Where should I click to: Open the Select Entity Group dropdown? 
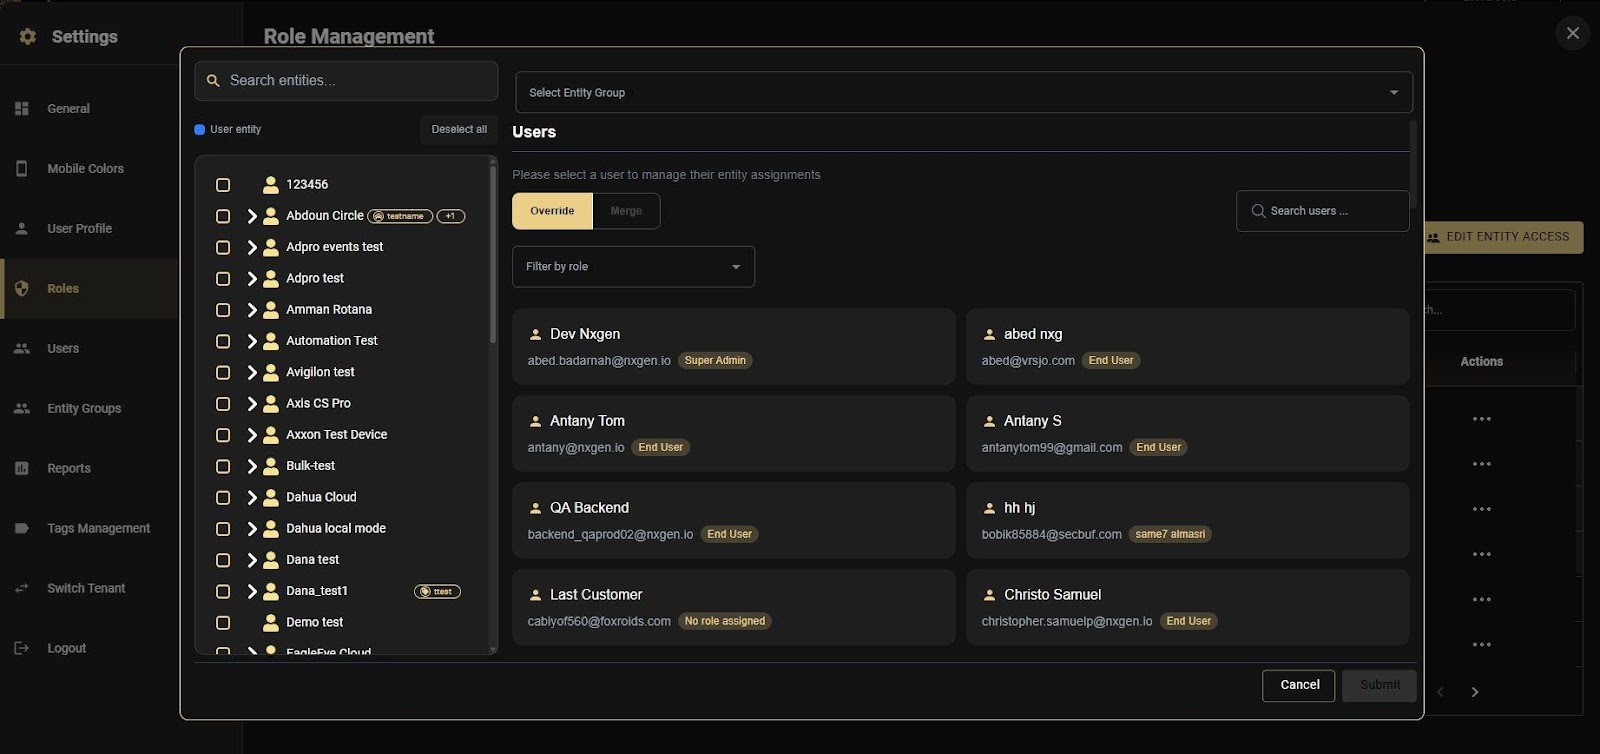pos(963,92)
